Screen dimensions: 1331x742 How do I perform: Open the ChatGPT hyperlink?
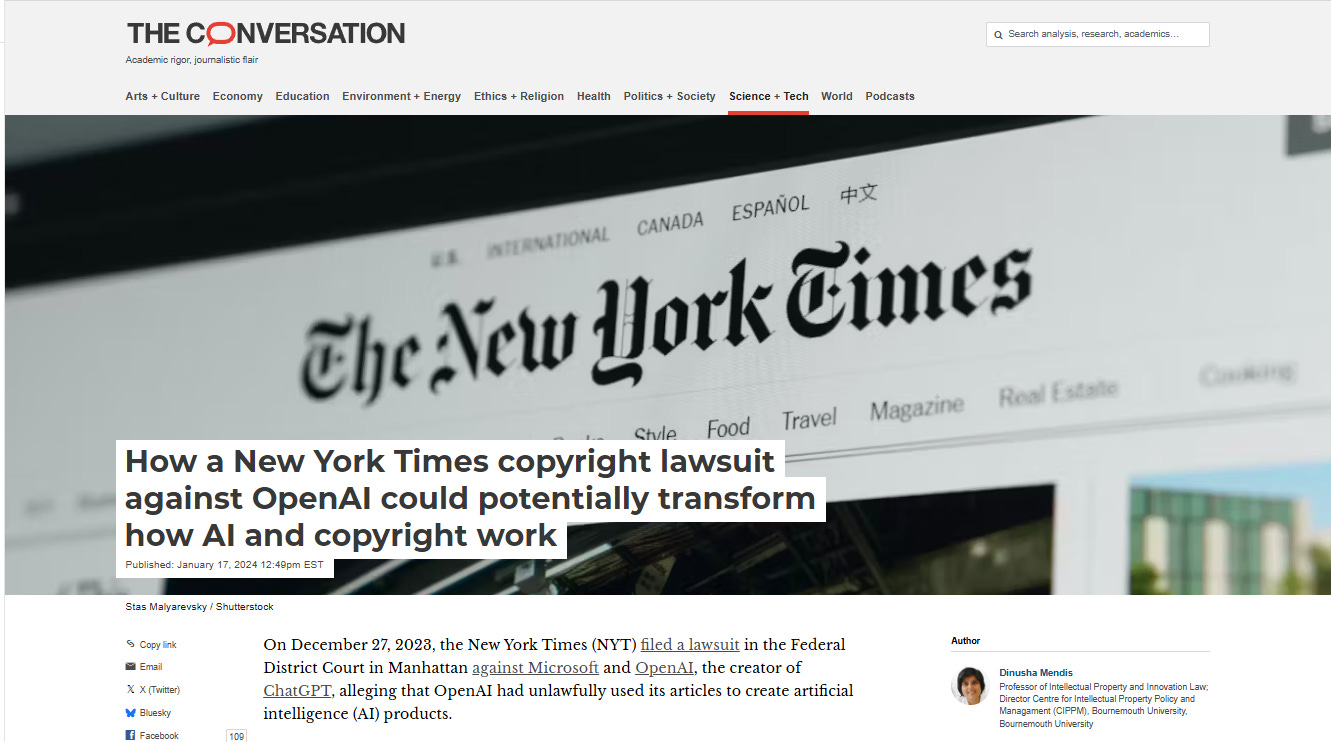coord(297,691)
